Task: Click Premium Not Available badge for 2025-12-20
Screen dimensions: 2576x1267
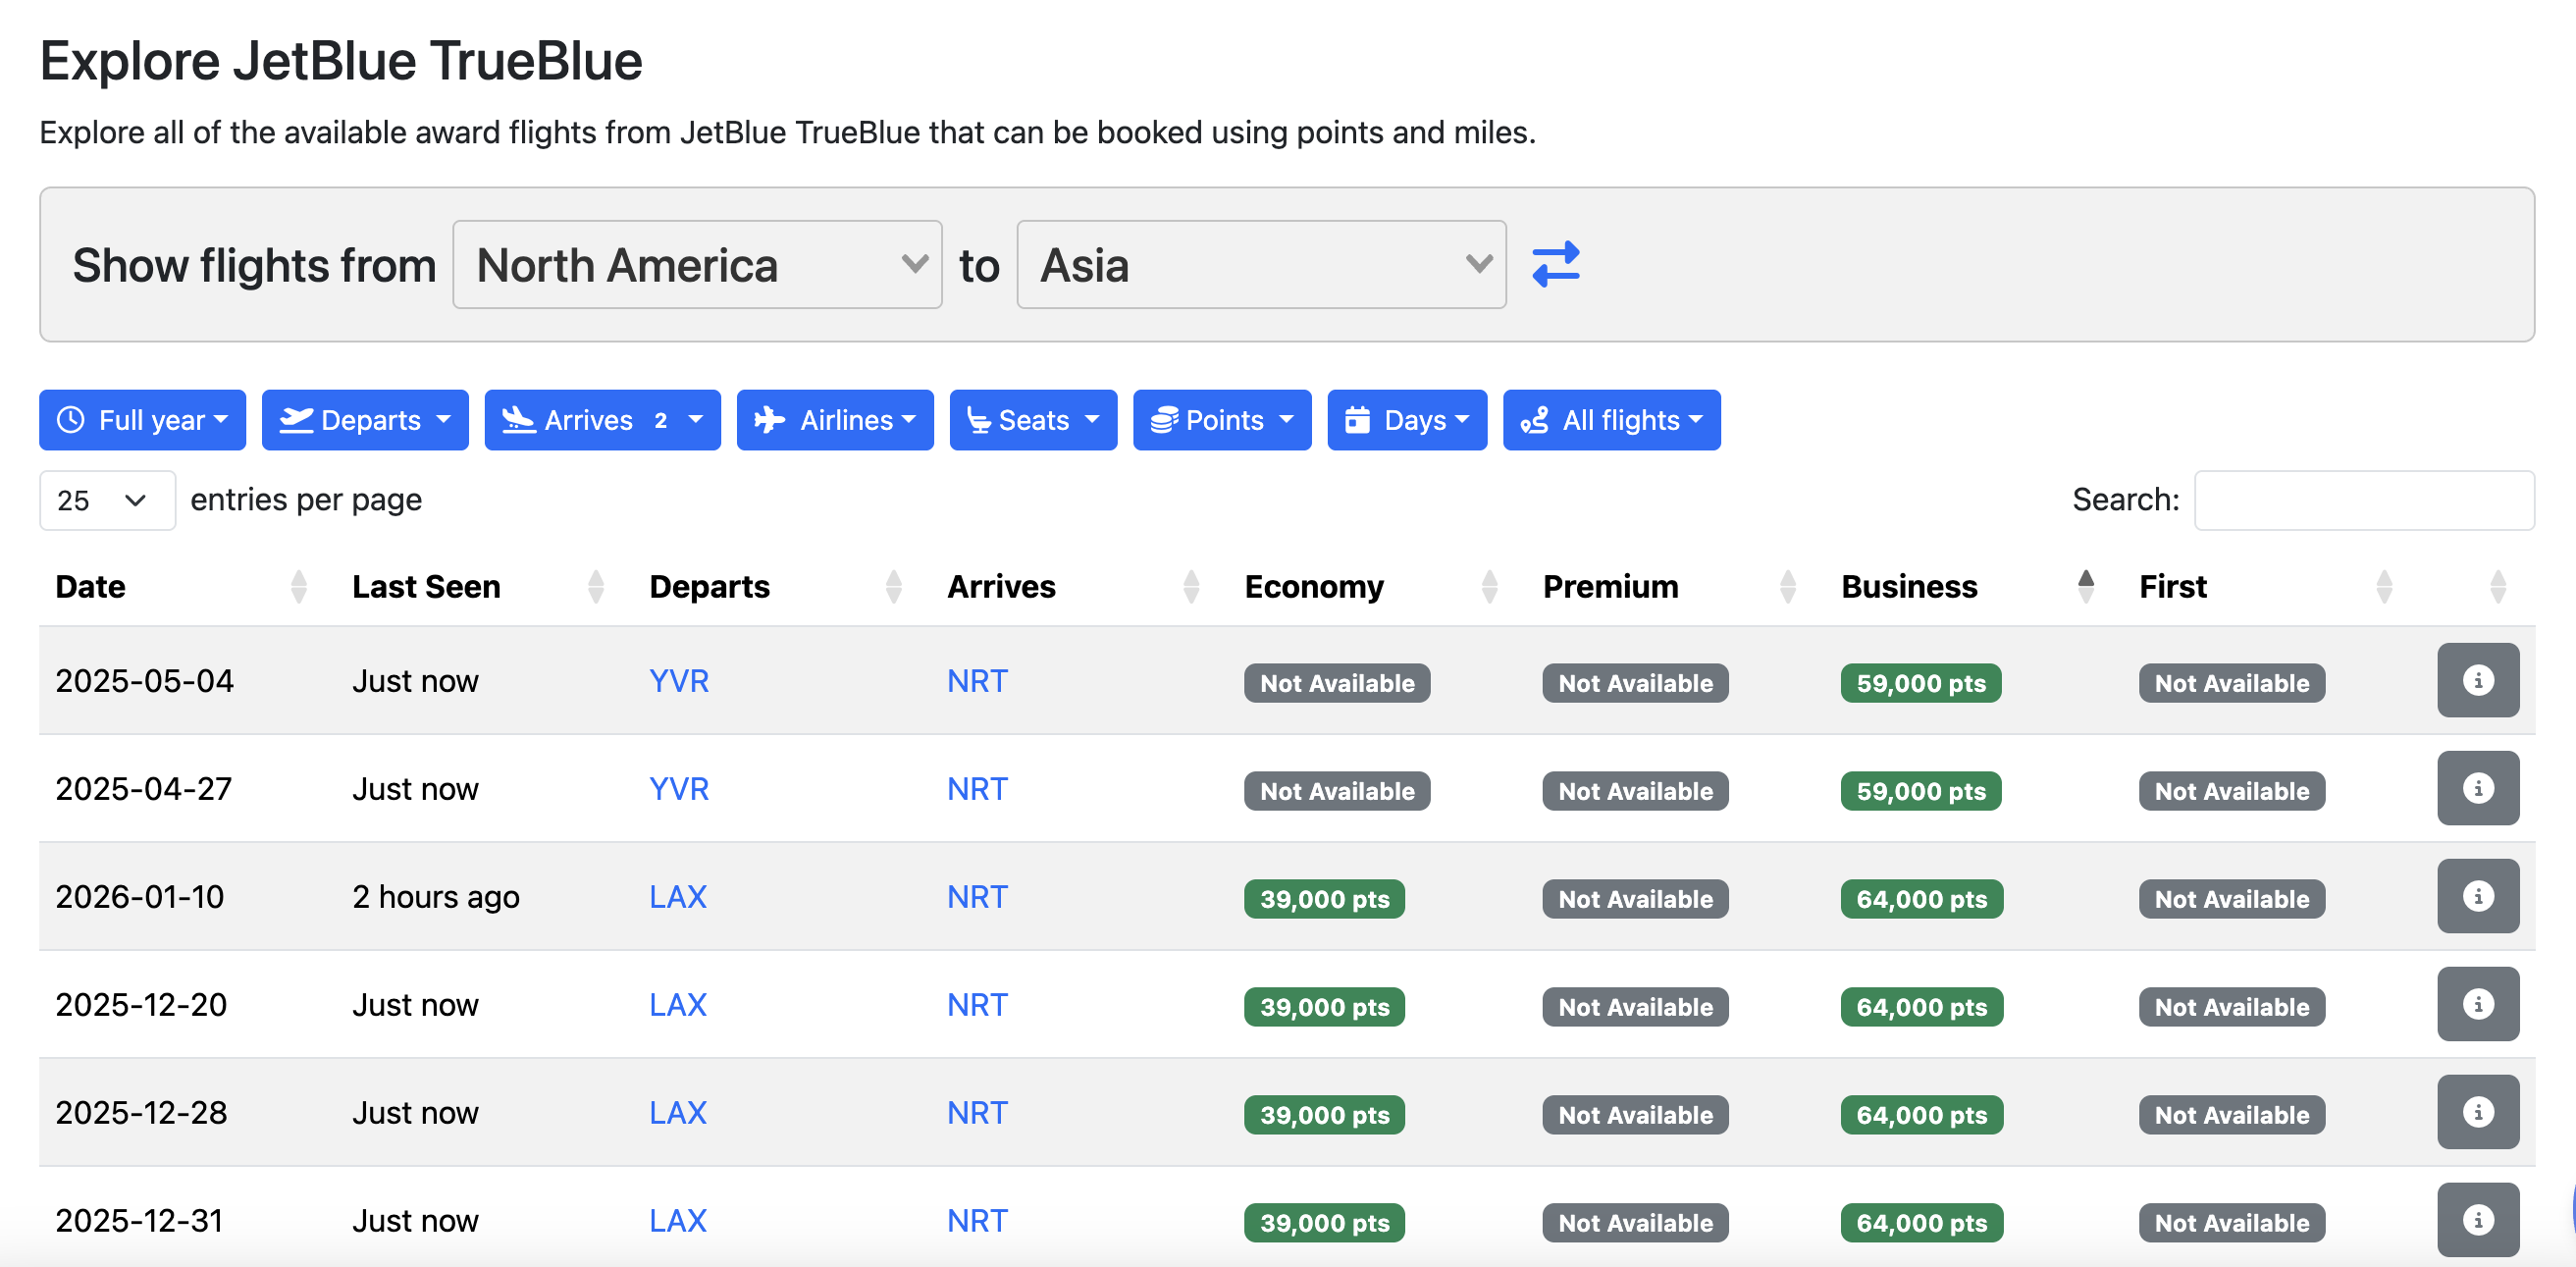Action: click(1635, 1007)
